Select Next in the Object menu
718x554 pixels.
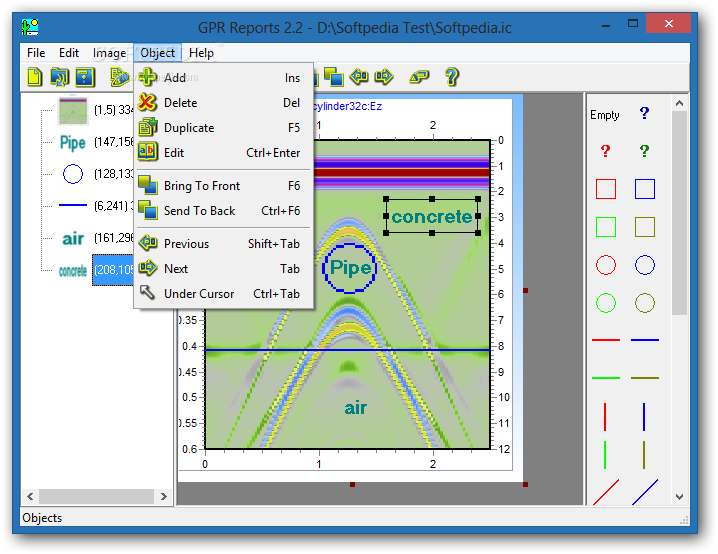223,269
